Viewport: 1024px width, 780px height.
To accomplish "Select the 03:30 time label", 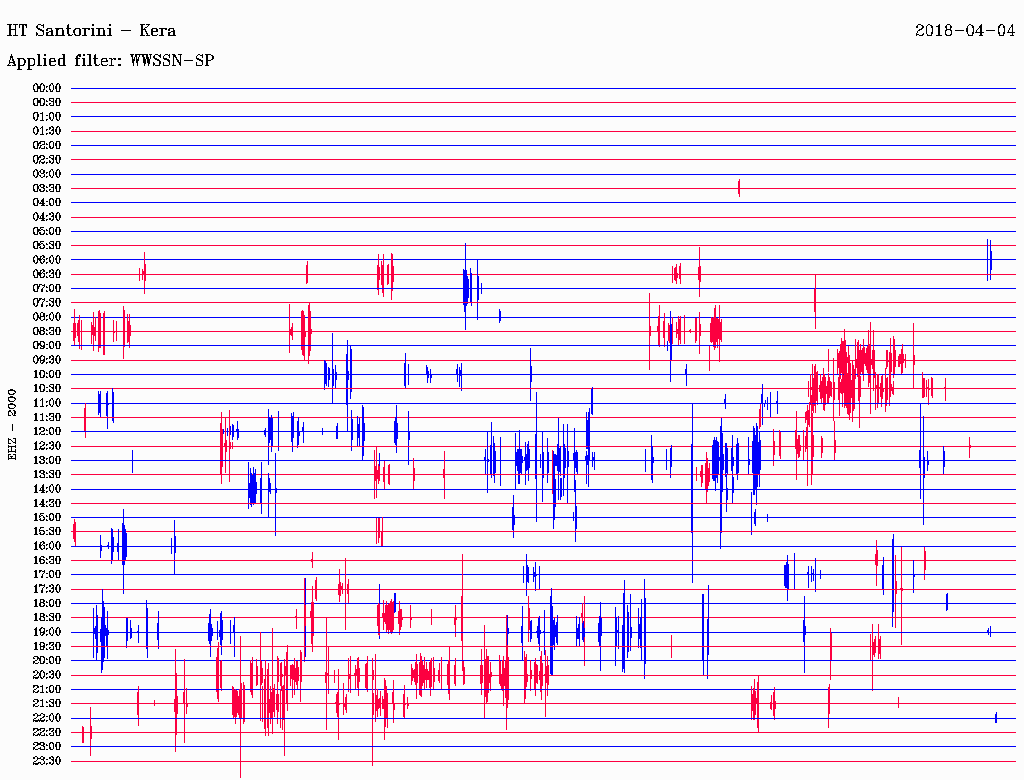I will pyautogui.click(x=47, y=188).
